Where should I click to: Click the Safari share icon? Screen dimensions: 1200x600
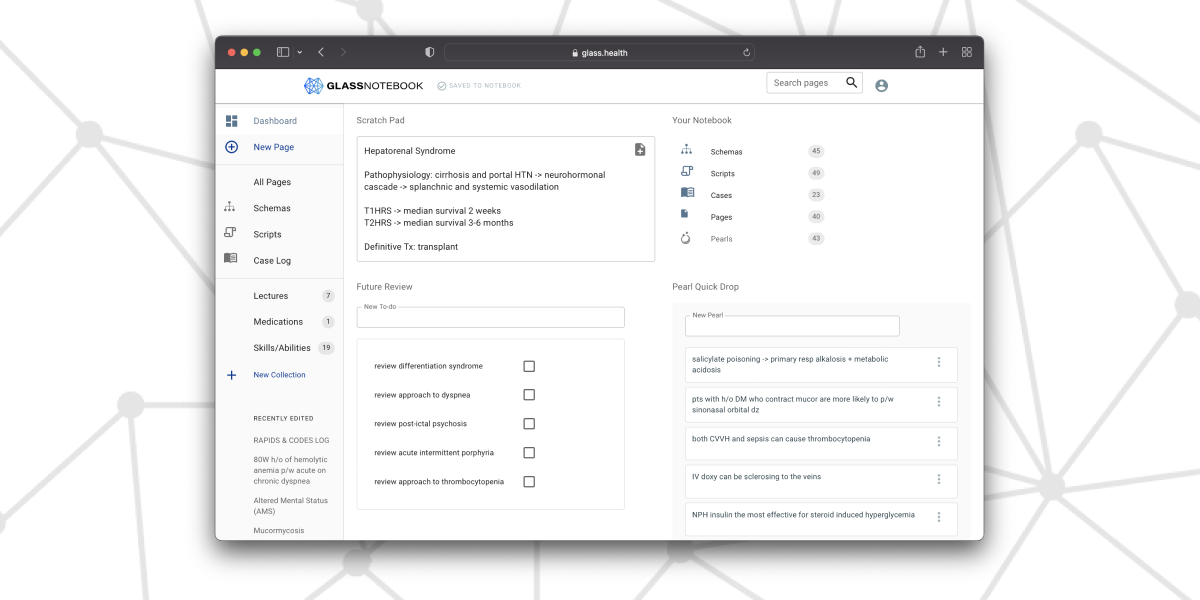[920, 52]
